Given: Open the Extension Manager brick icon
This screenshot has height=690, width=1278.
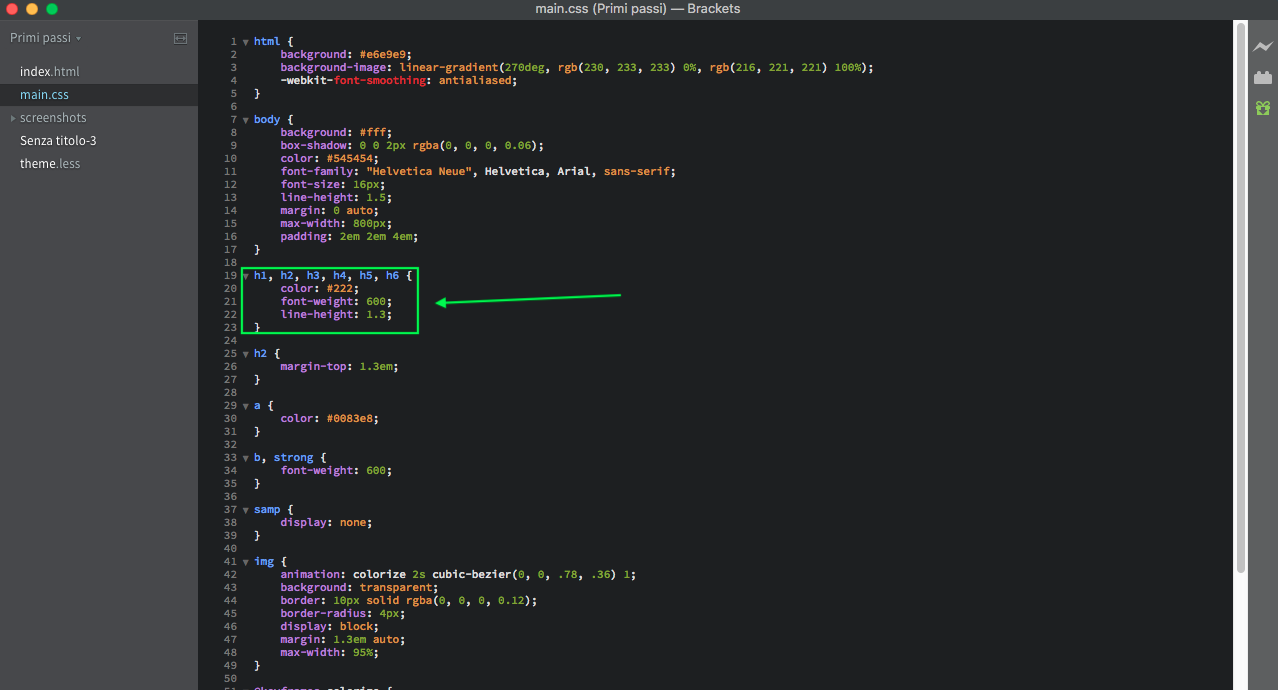Looking at the screenshot, I should point(1263,77).
